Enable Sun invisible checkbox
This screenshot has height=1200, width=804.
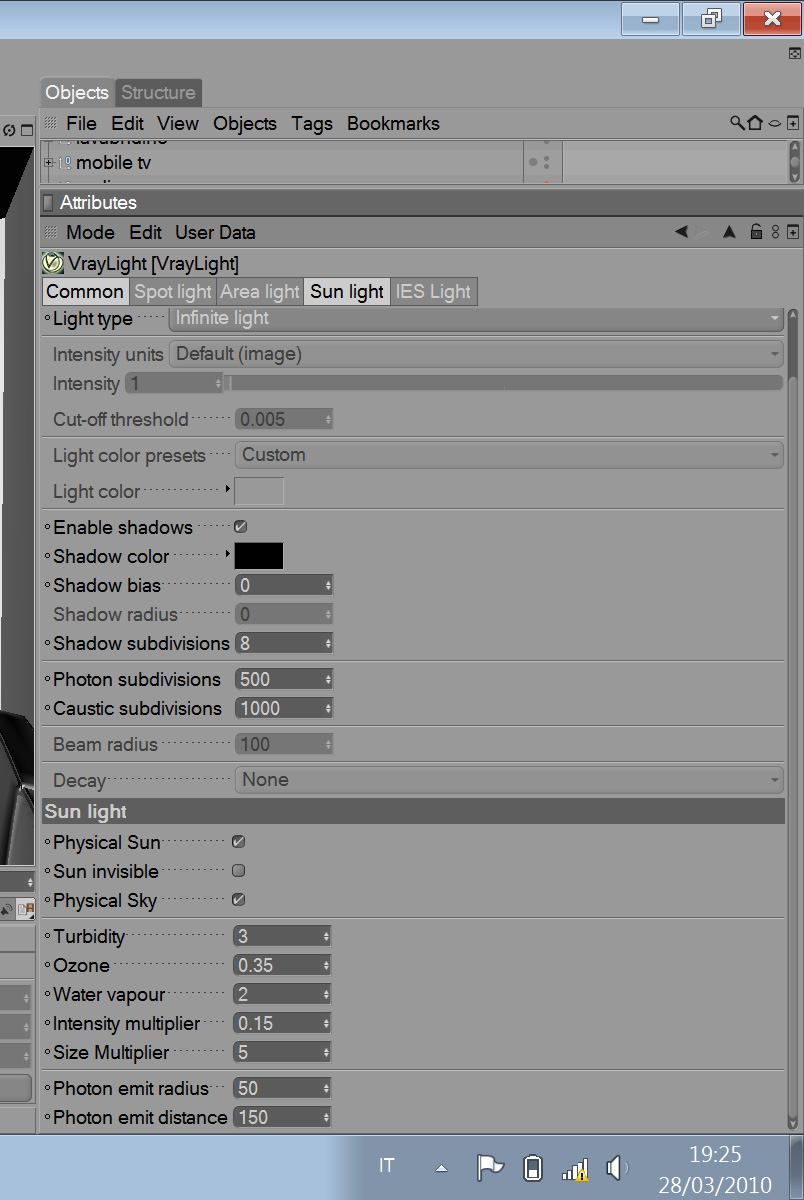(238, 870)
